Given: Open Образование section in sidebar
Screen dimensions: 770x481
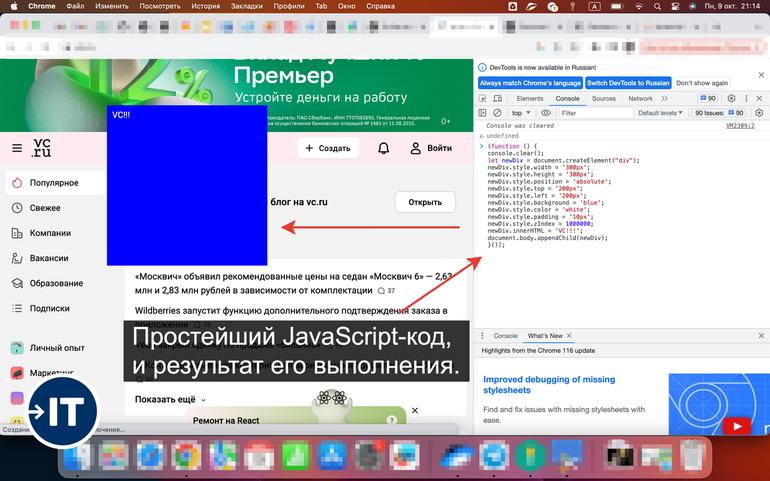Looking at the screenshot, I should tap(55, 283).
